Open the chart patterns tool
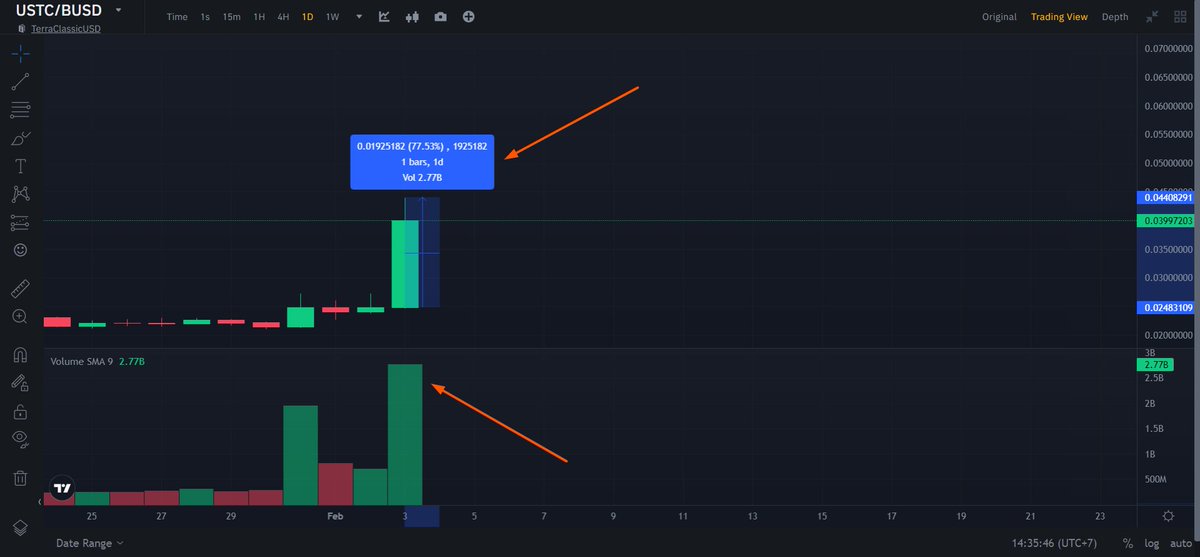The width and height of the screenshot is (1200, 557). pos(20,194)
